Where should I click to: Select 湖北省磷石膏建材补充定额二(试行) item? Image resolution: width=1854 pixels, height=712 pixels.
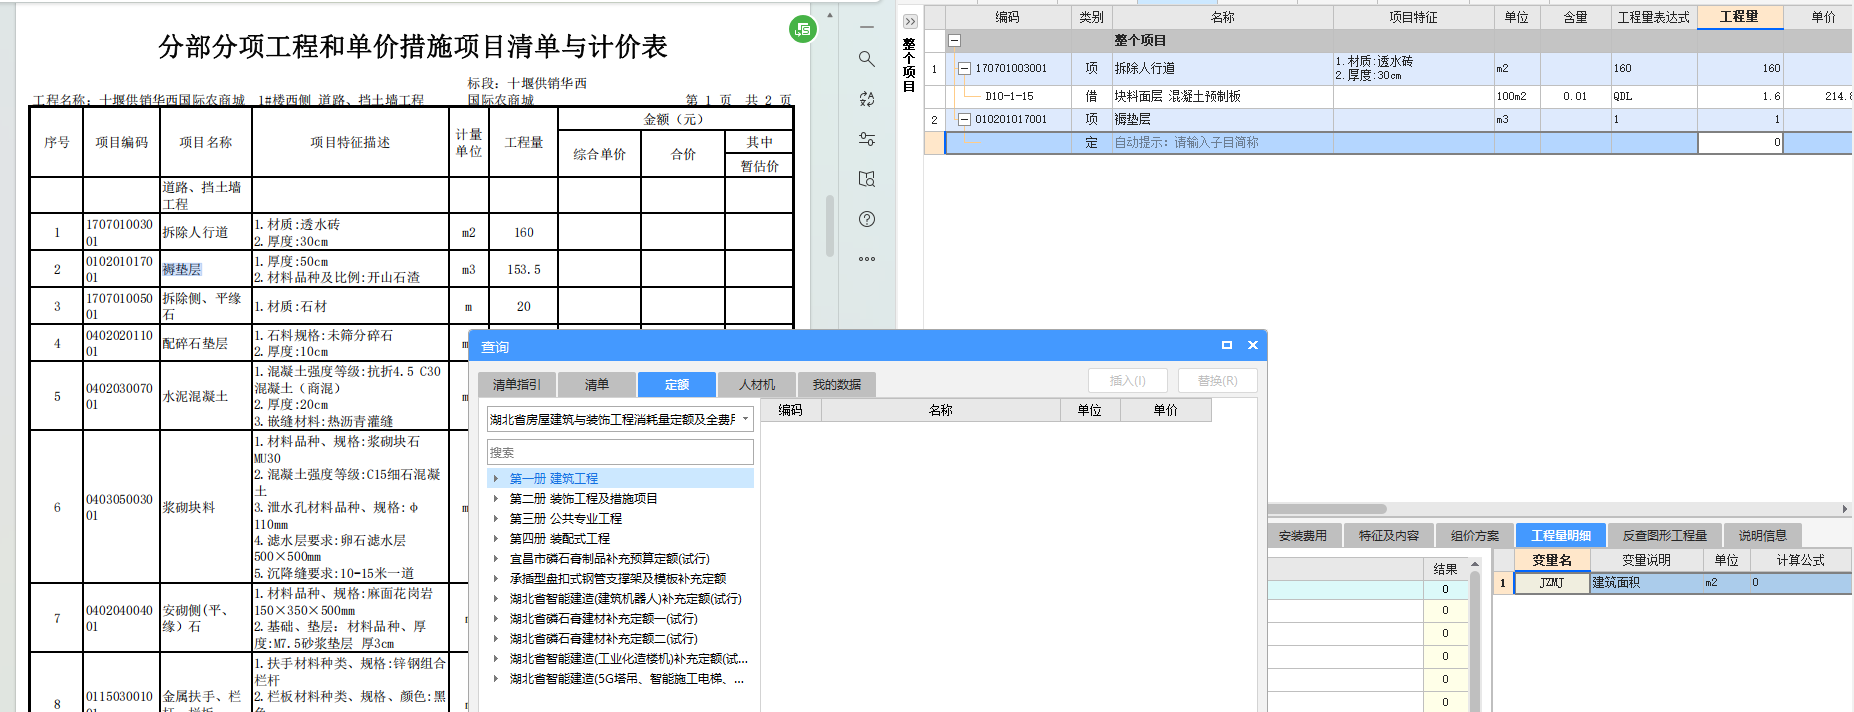[x=603, y=639]
